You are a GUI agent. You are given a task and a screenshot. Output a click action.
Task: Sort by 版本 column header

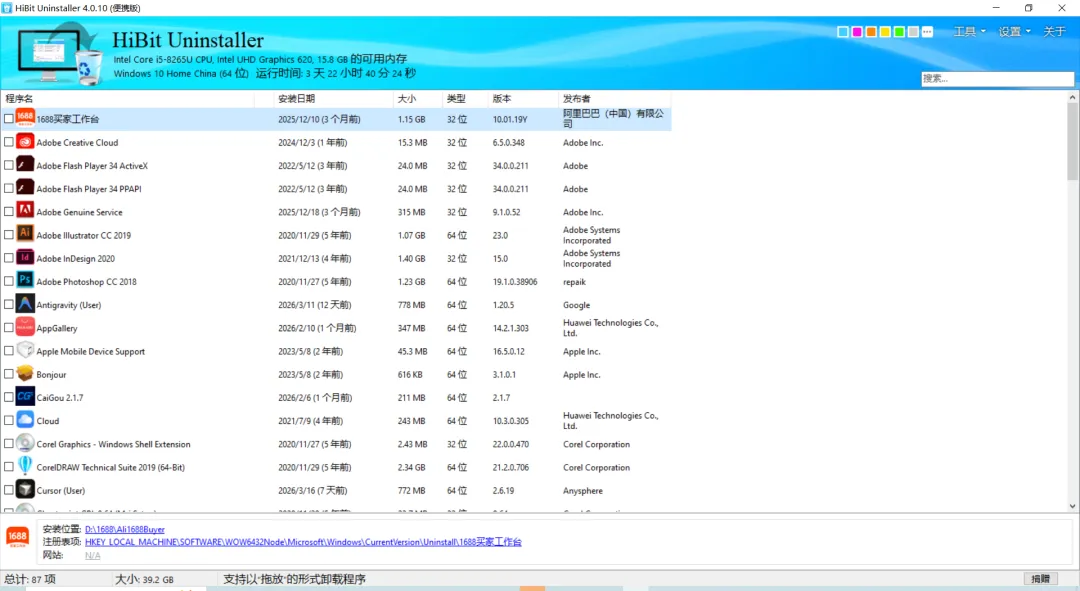point(523,98)
